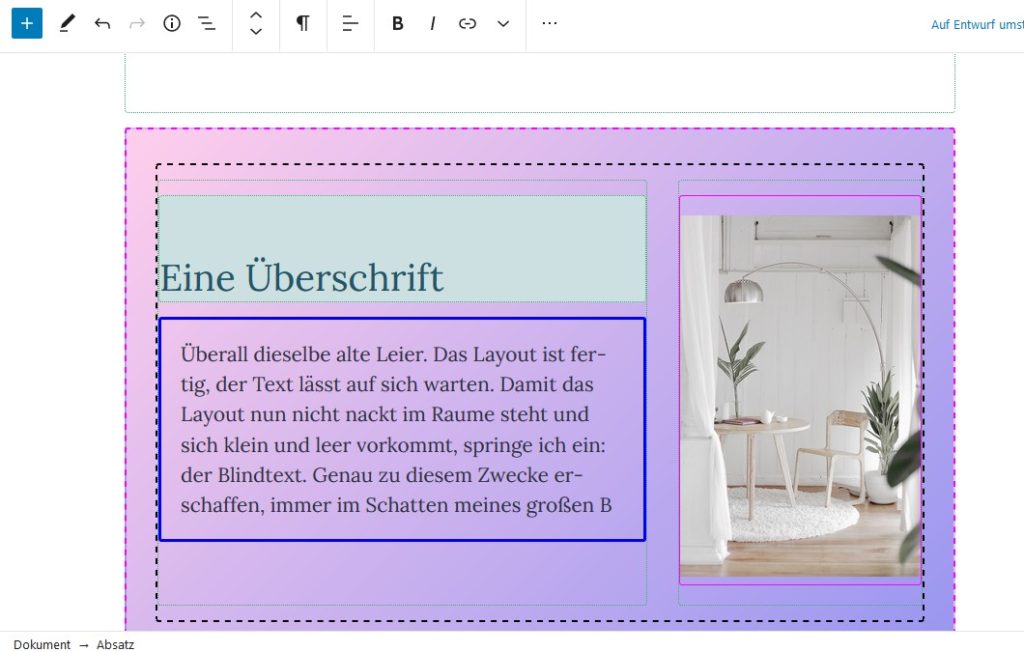1024x652 pixels.
Task: Open the block list view icon
Action: pos(207,24)
